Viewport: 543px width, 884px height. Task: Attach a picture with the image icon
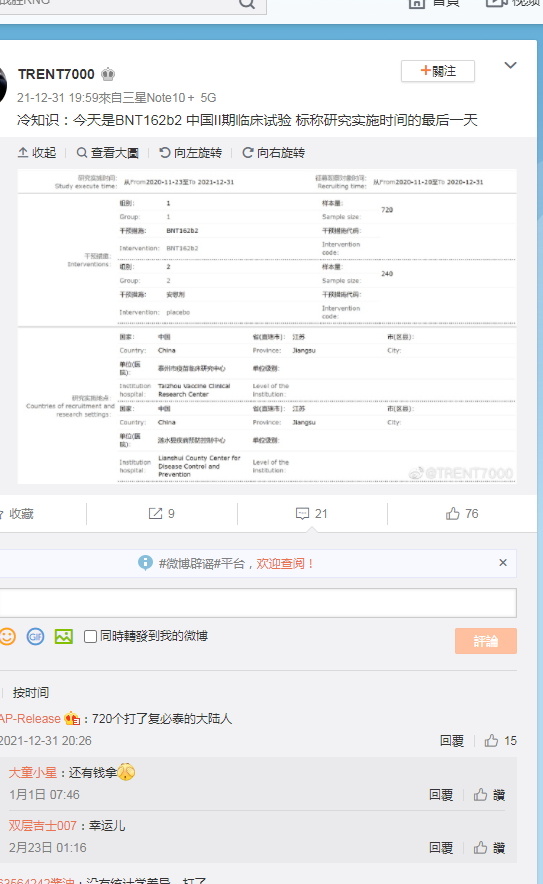pos(64,637)
